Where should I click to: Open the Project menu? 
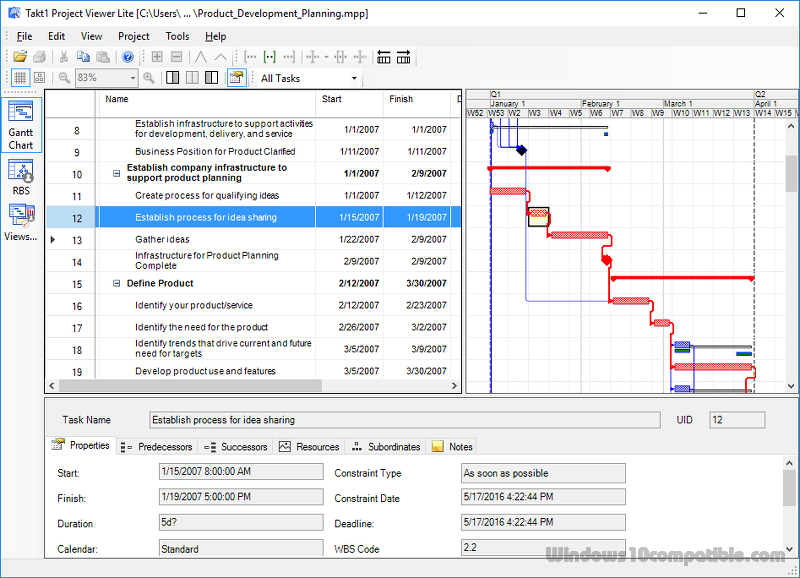[133, 36]
